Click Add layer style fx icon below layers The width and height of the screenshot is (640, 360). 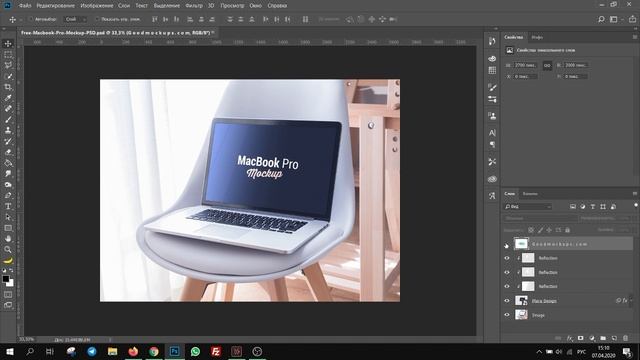click(x=570, y=338)
